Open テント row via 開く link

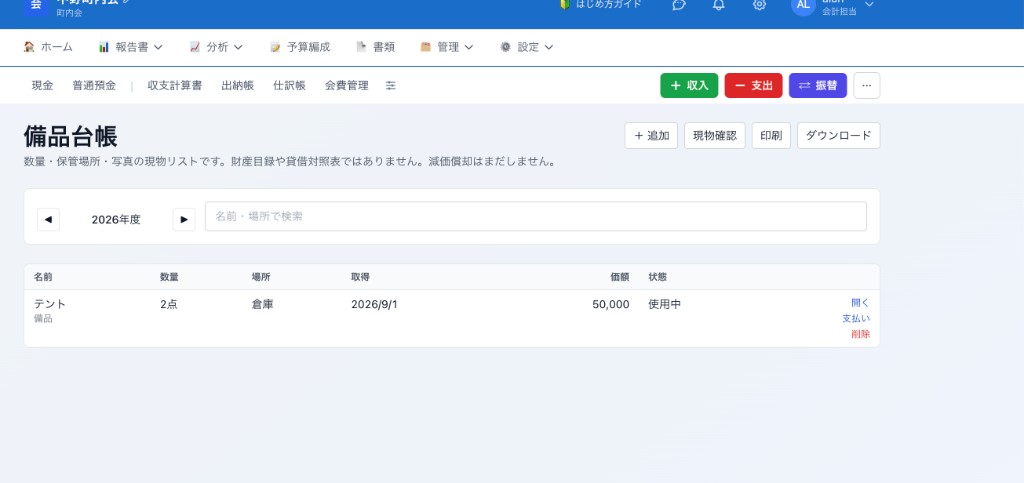click(x=861, y=303)
